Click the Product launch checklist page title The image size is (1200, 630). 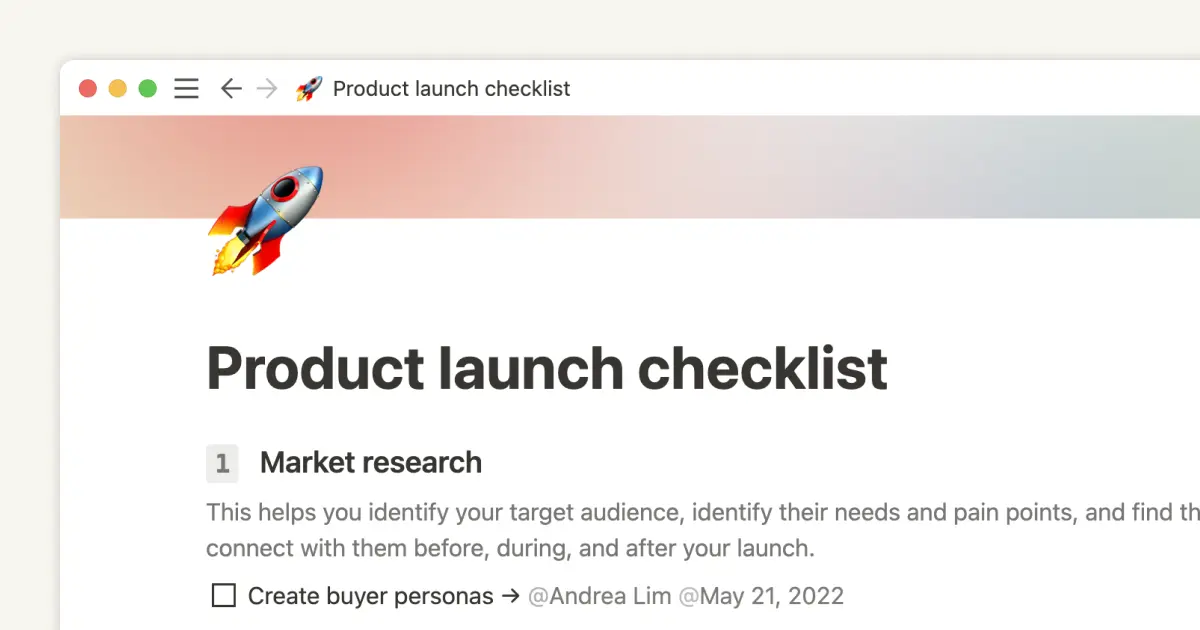point(546,369)
